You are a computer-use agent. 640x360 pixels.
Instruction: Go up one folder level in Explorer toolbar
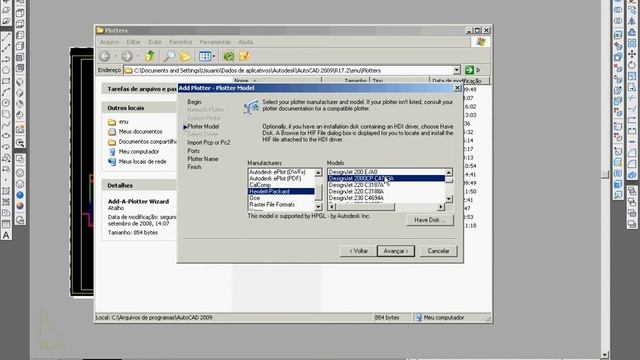150,56
